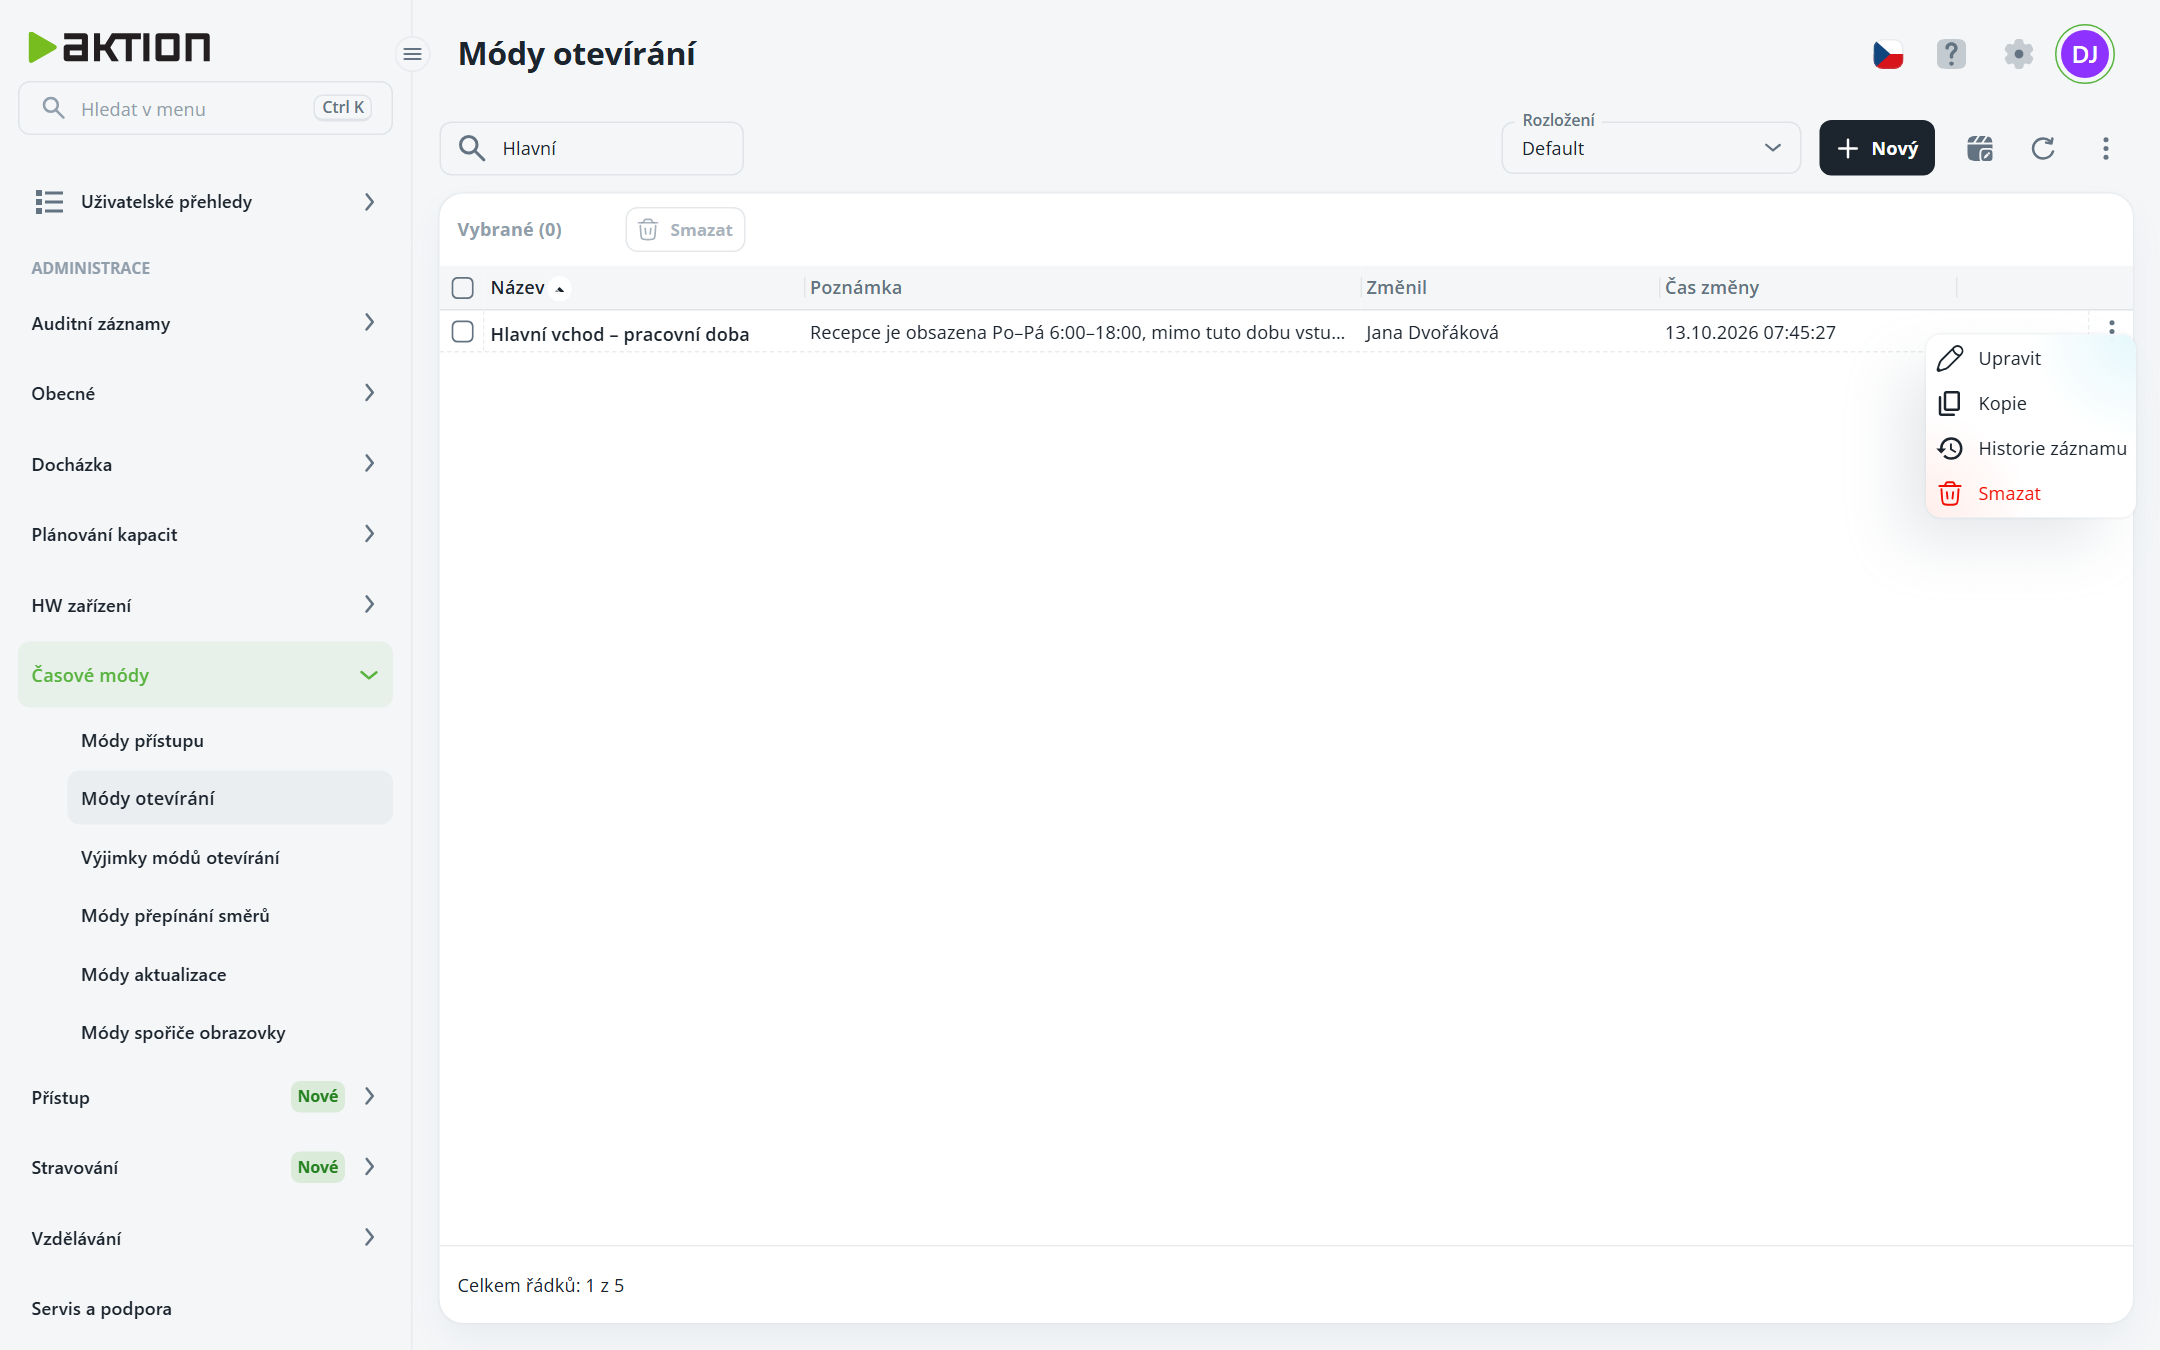Expand the Přístup section marked Nové
This screenshot has width=2160, height=1350.
pos(205,1097)
